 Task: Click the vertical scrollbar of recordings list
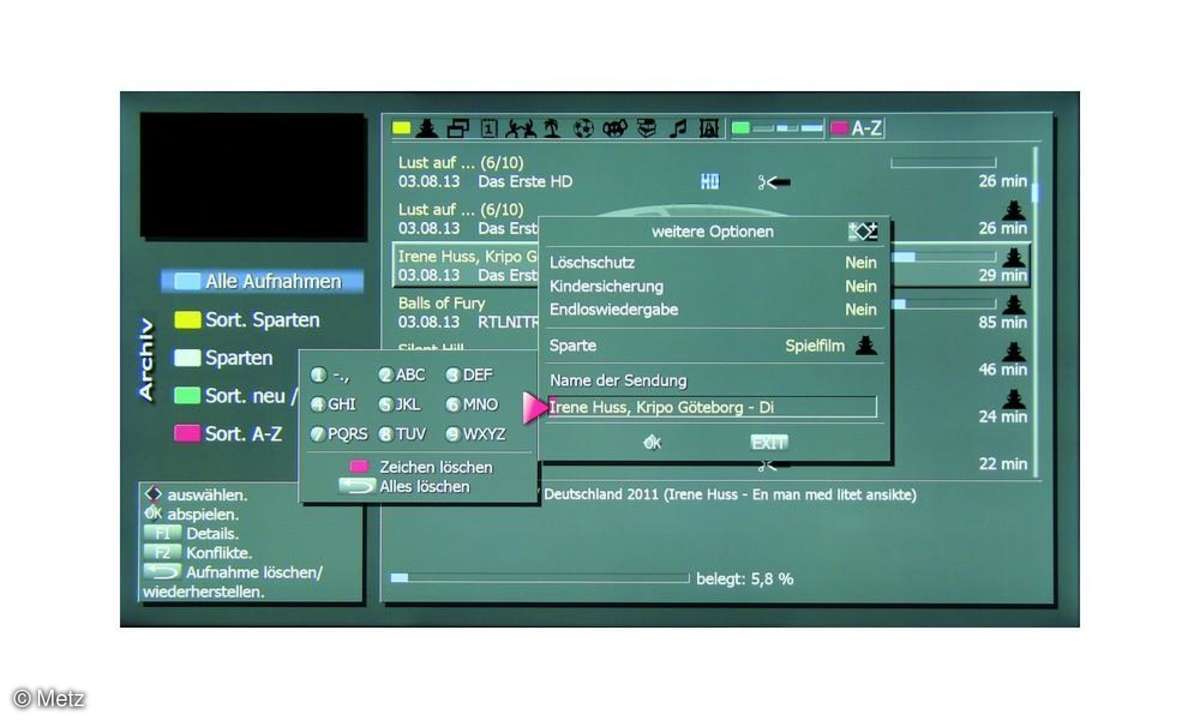coord(1036,312)
